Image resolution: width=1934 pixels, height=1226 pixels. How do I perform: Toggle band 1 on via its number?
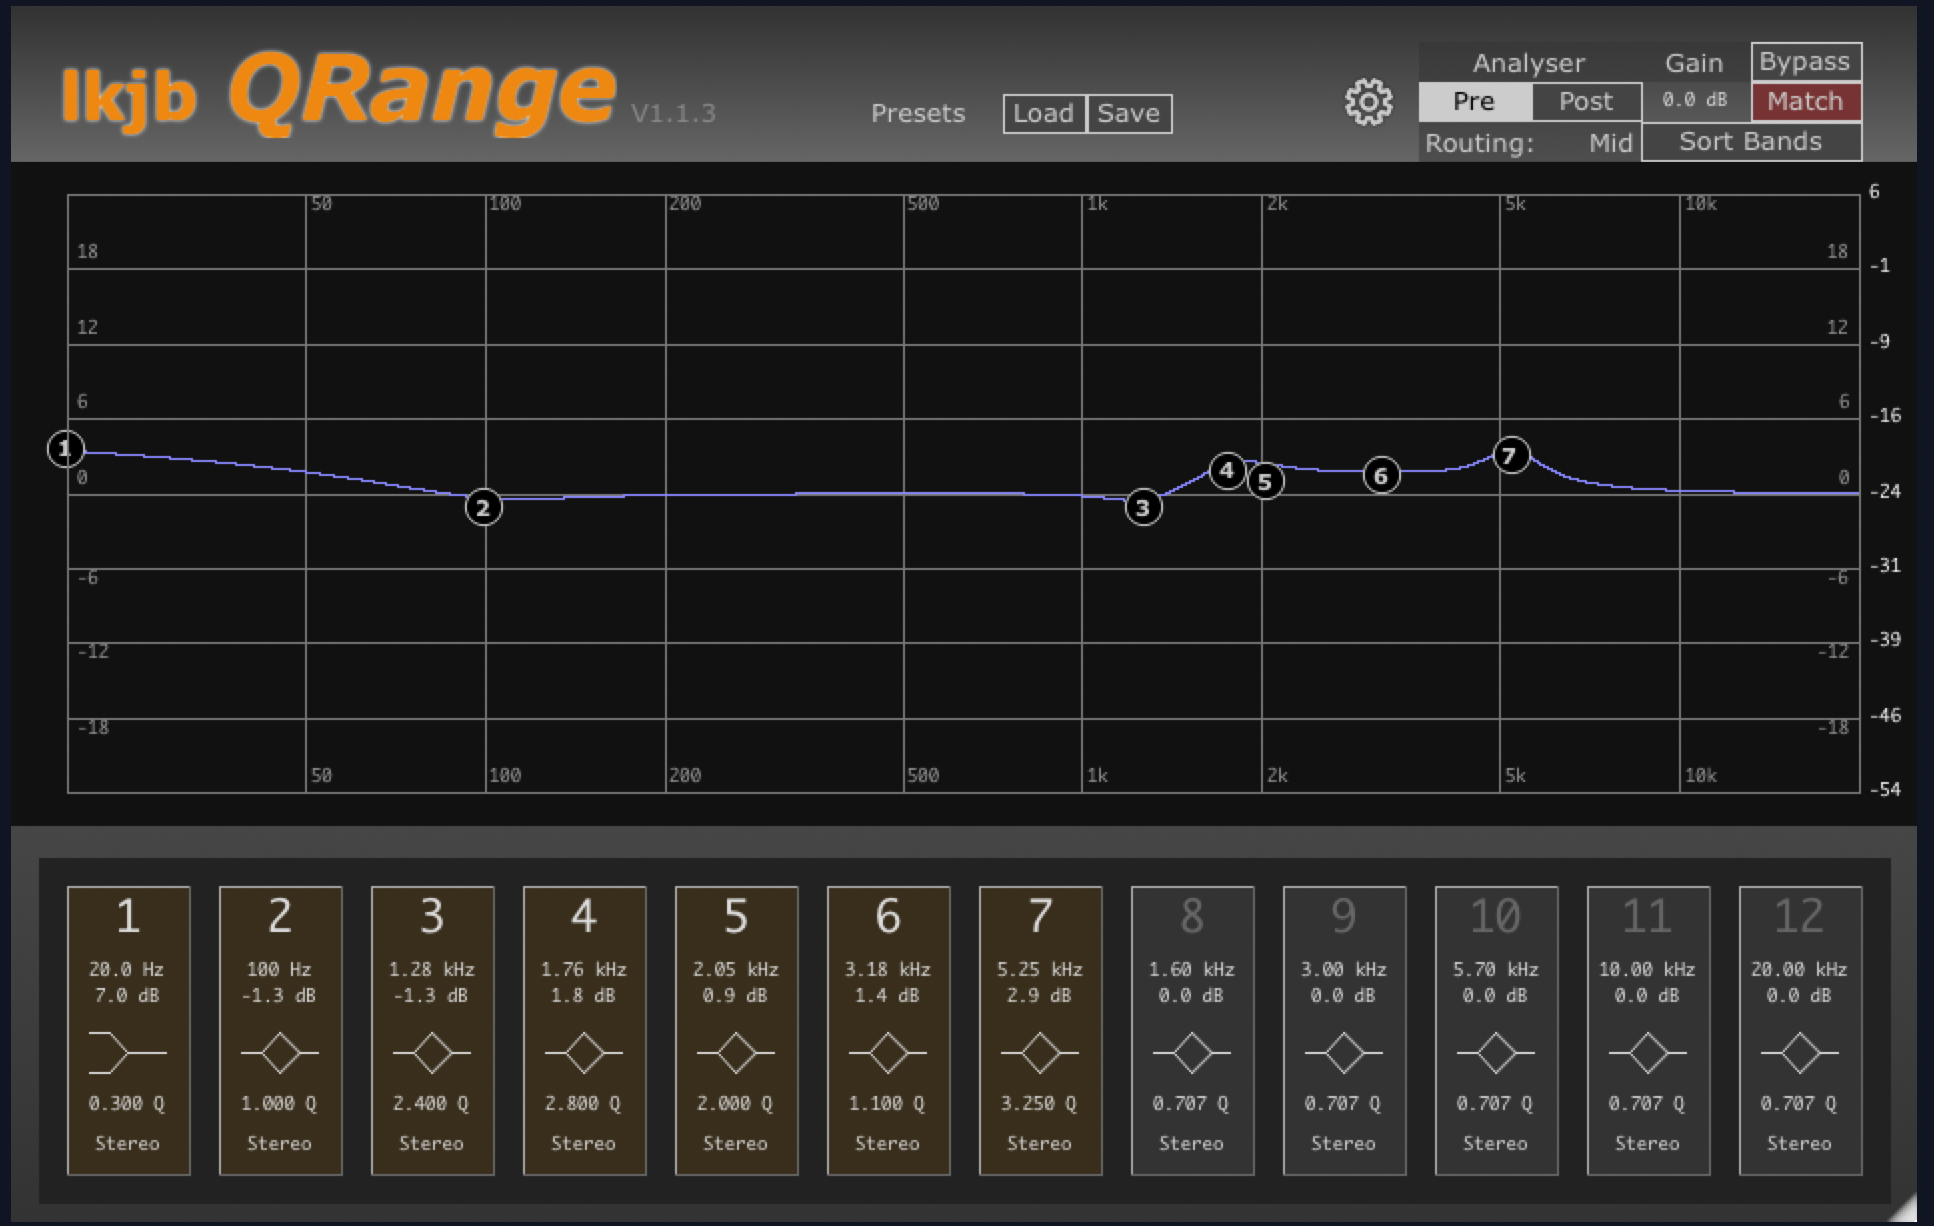128,915
